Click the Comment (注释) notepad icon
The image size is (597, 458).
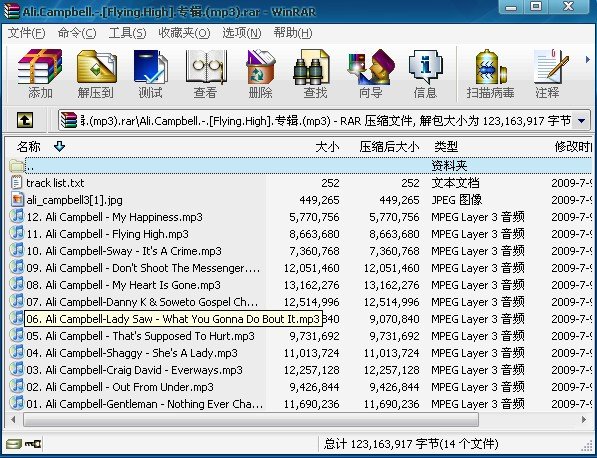(551, 66)
